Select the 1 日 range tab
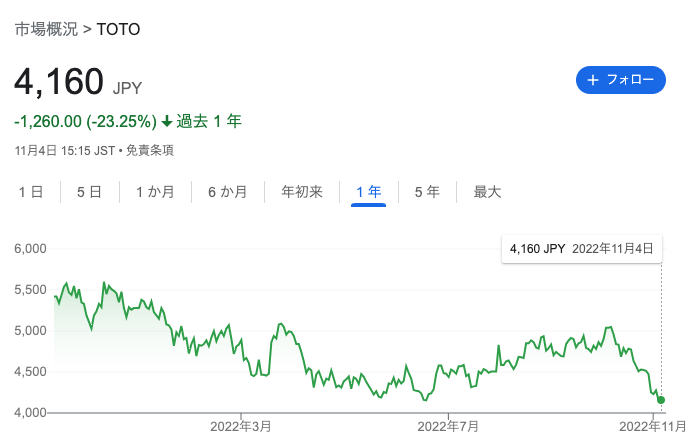 (31, 192)
